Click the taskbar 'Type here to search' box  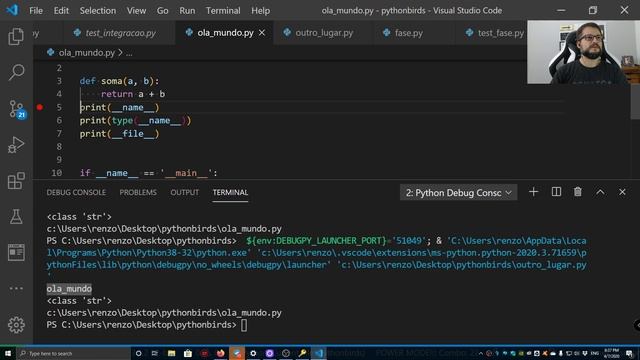(73, 353)
